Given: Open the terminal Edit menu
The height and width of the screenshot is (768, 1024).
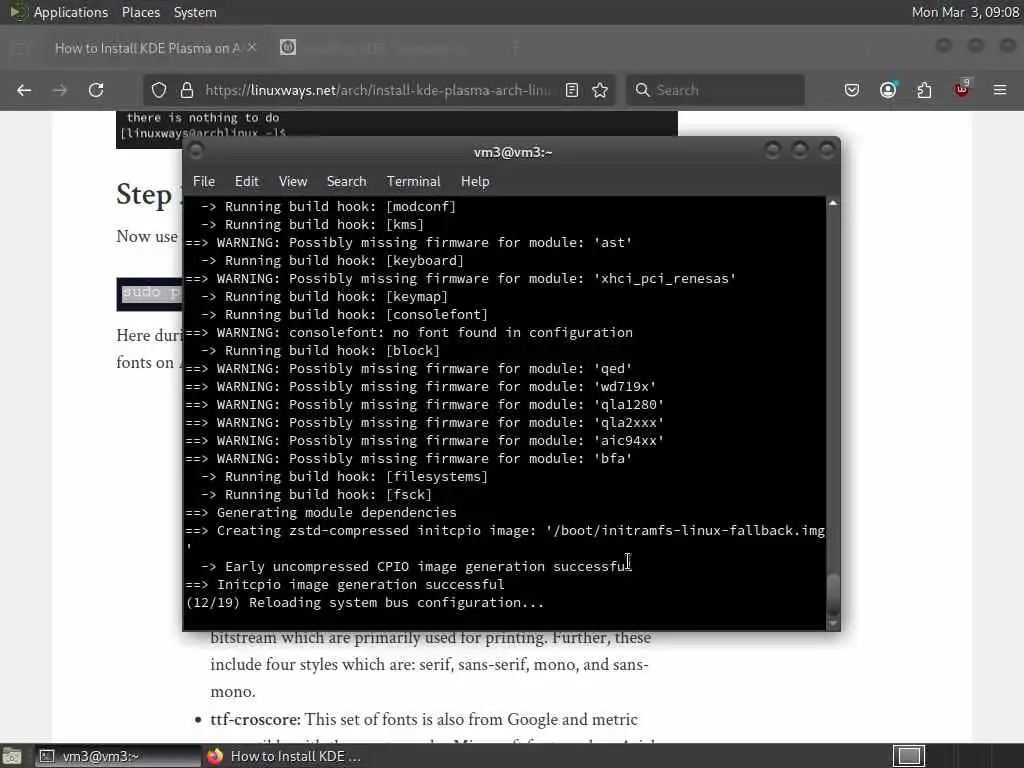Looking at the screenshot, I should (x=247, y=182).
